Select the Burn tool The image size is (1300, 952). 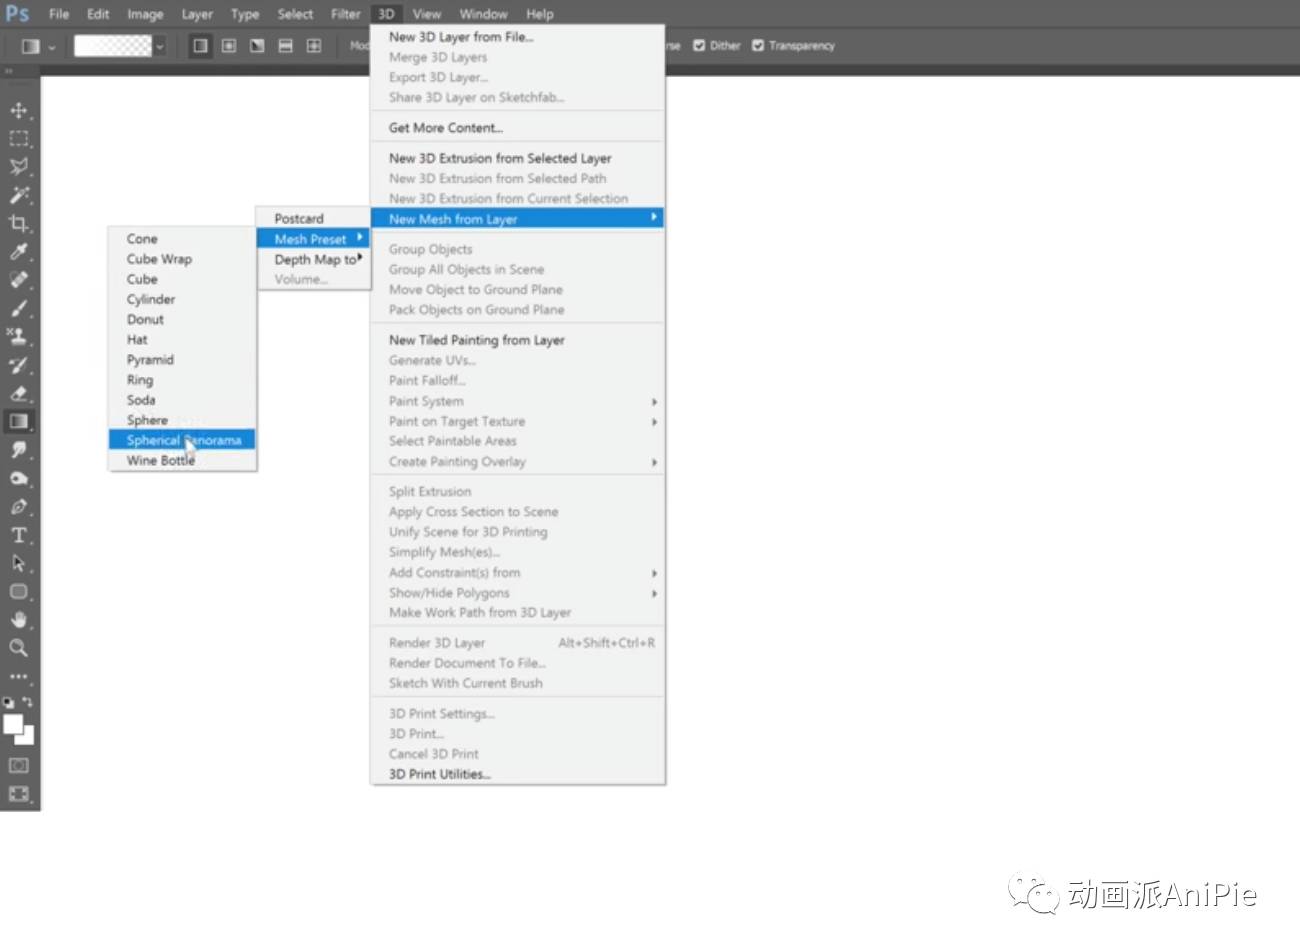19,478
